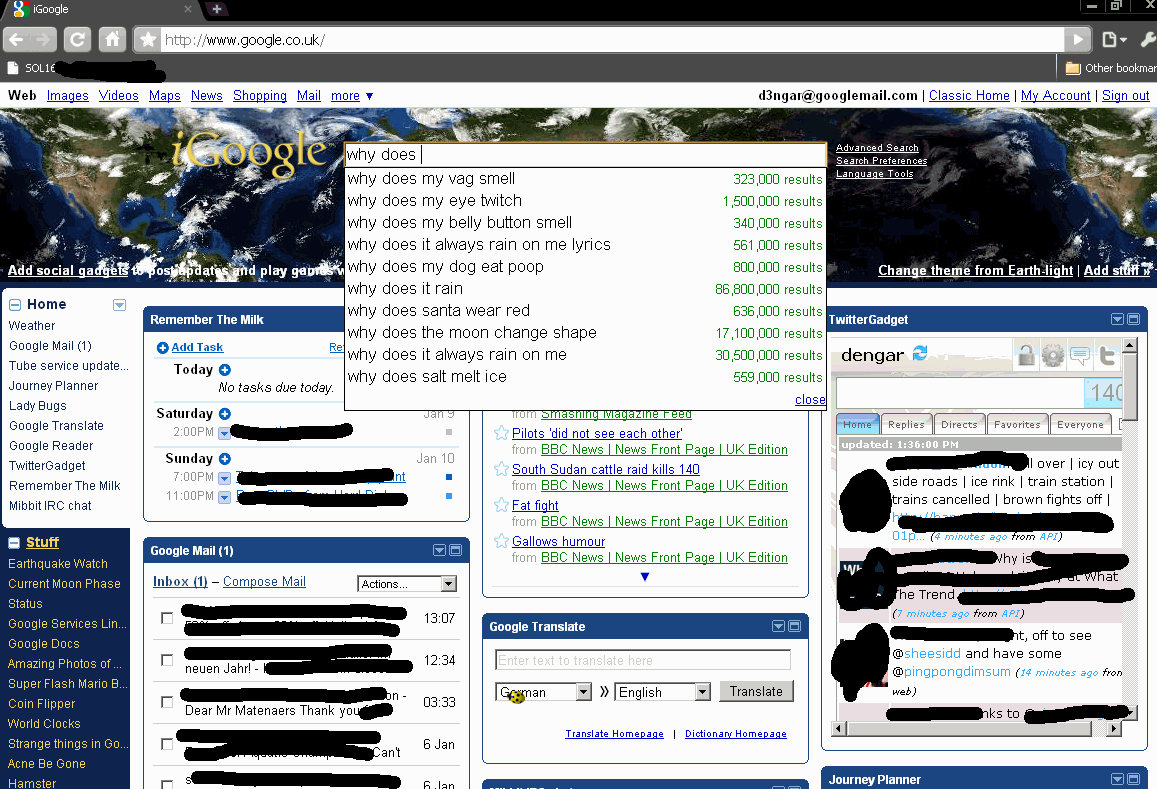Add a task for Sunday plus icon
Screen dimensions: 1157x789
pos(225,459)
